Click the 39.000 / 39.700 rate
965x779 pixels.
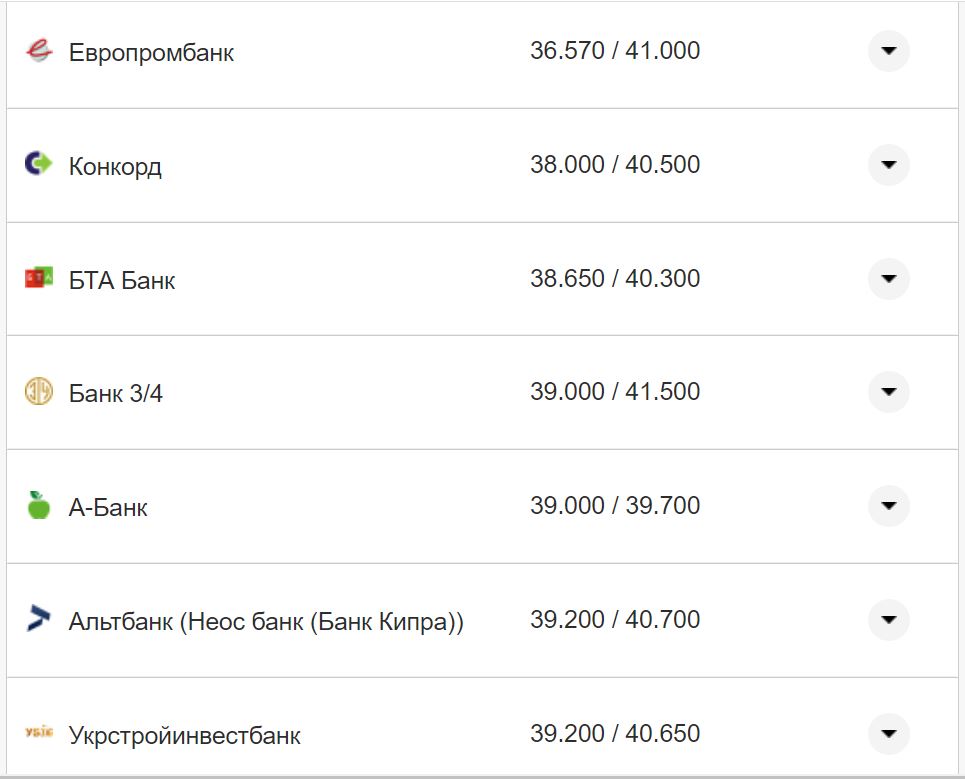coord(615,506)
